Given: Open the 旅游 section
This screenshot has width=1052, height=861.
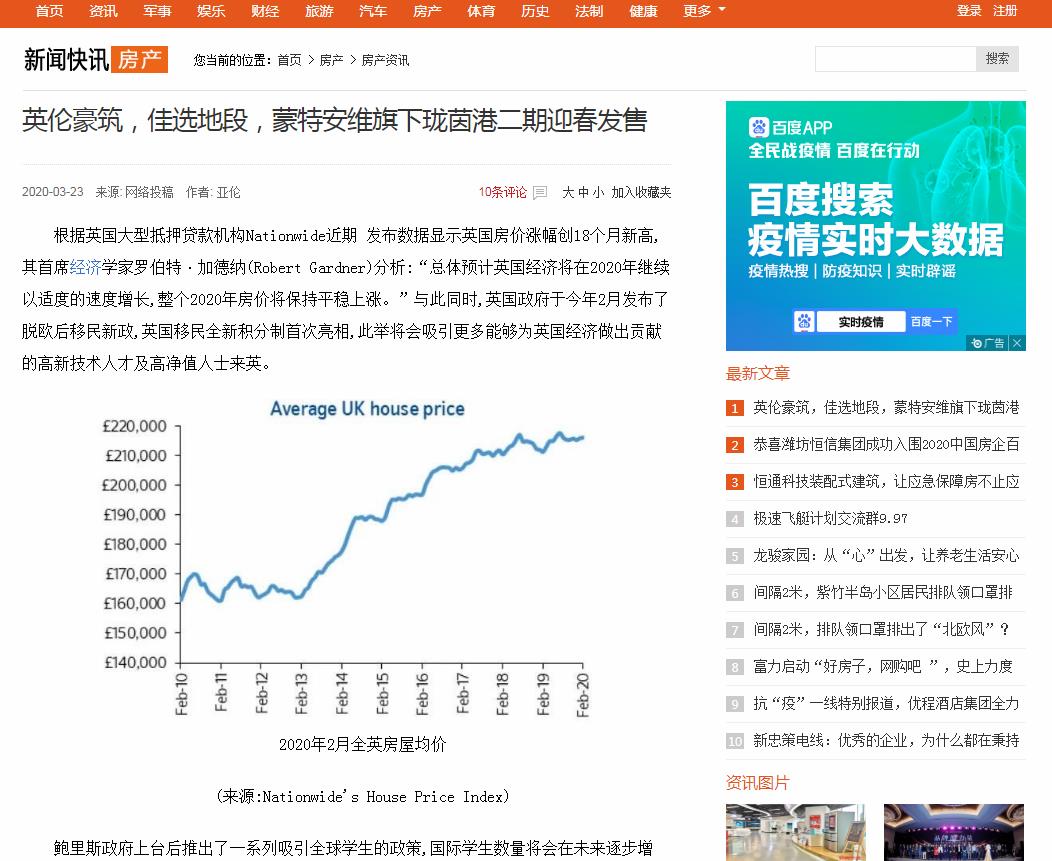Looking at the screenshot, I should click(x=319, y=11).
